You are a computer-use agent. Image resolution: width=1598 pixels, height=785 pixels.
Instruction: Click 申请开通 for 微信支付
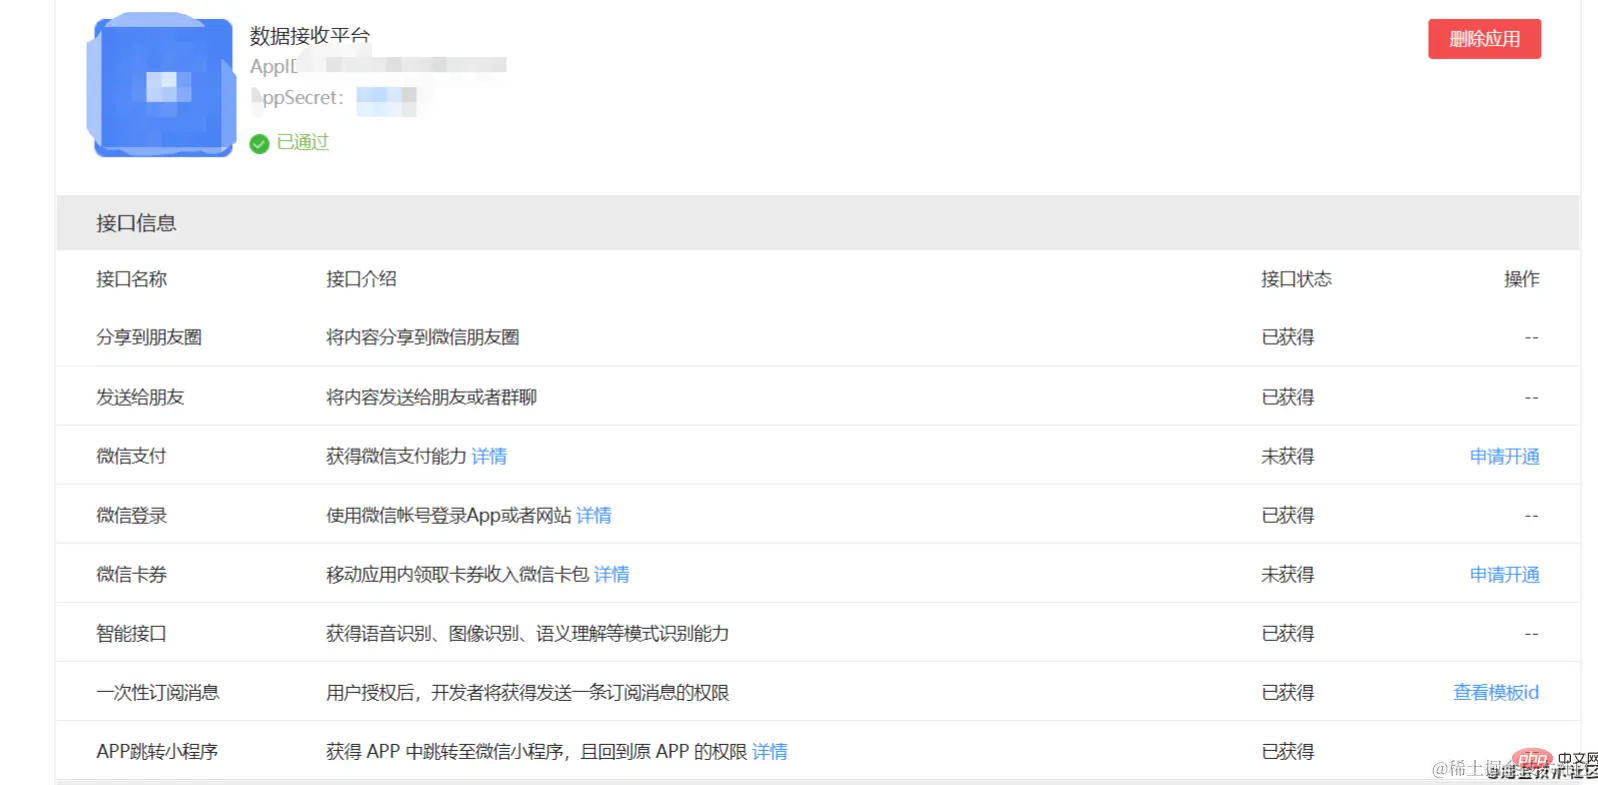pyautogui.click(x=1504, y=456)
